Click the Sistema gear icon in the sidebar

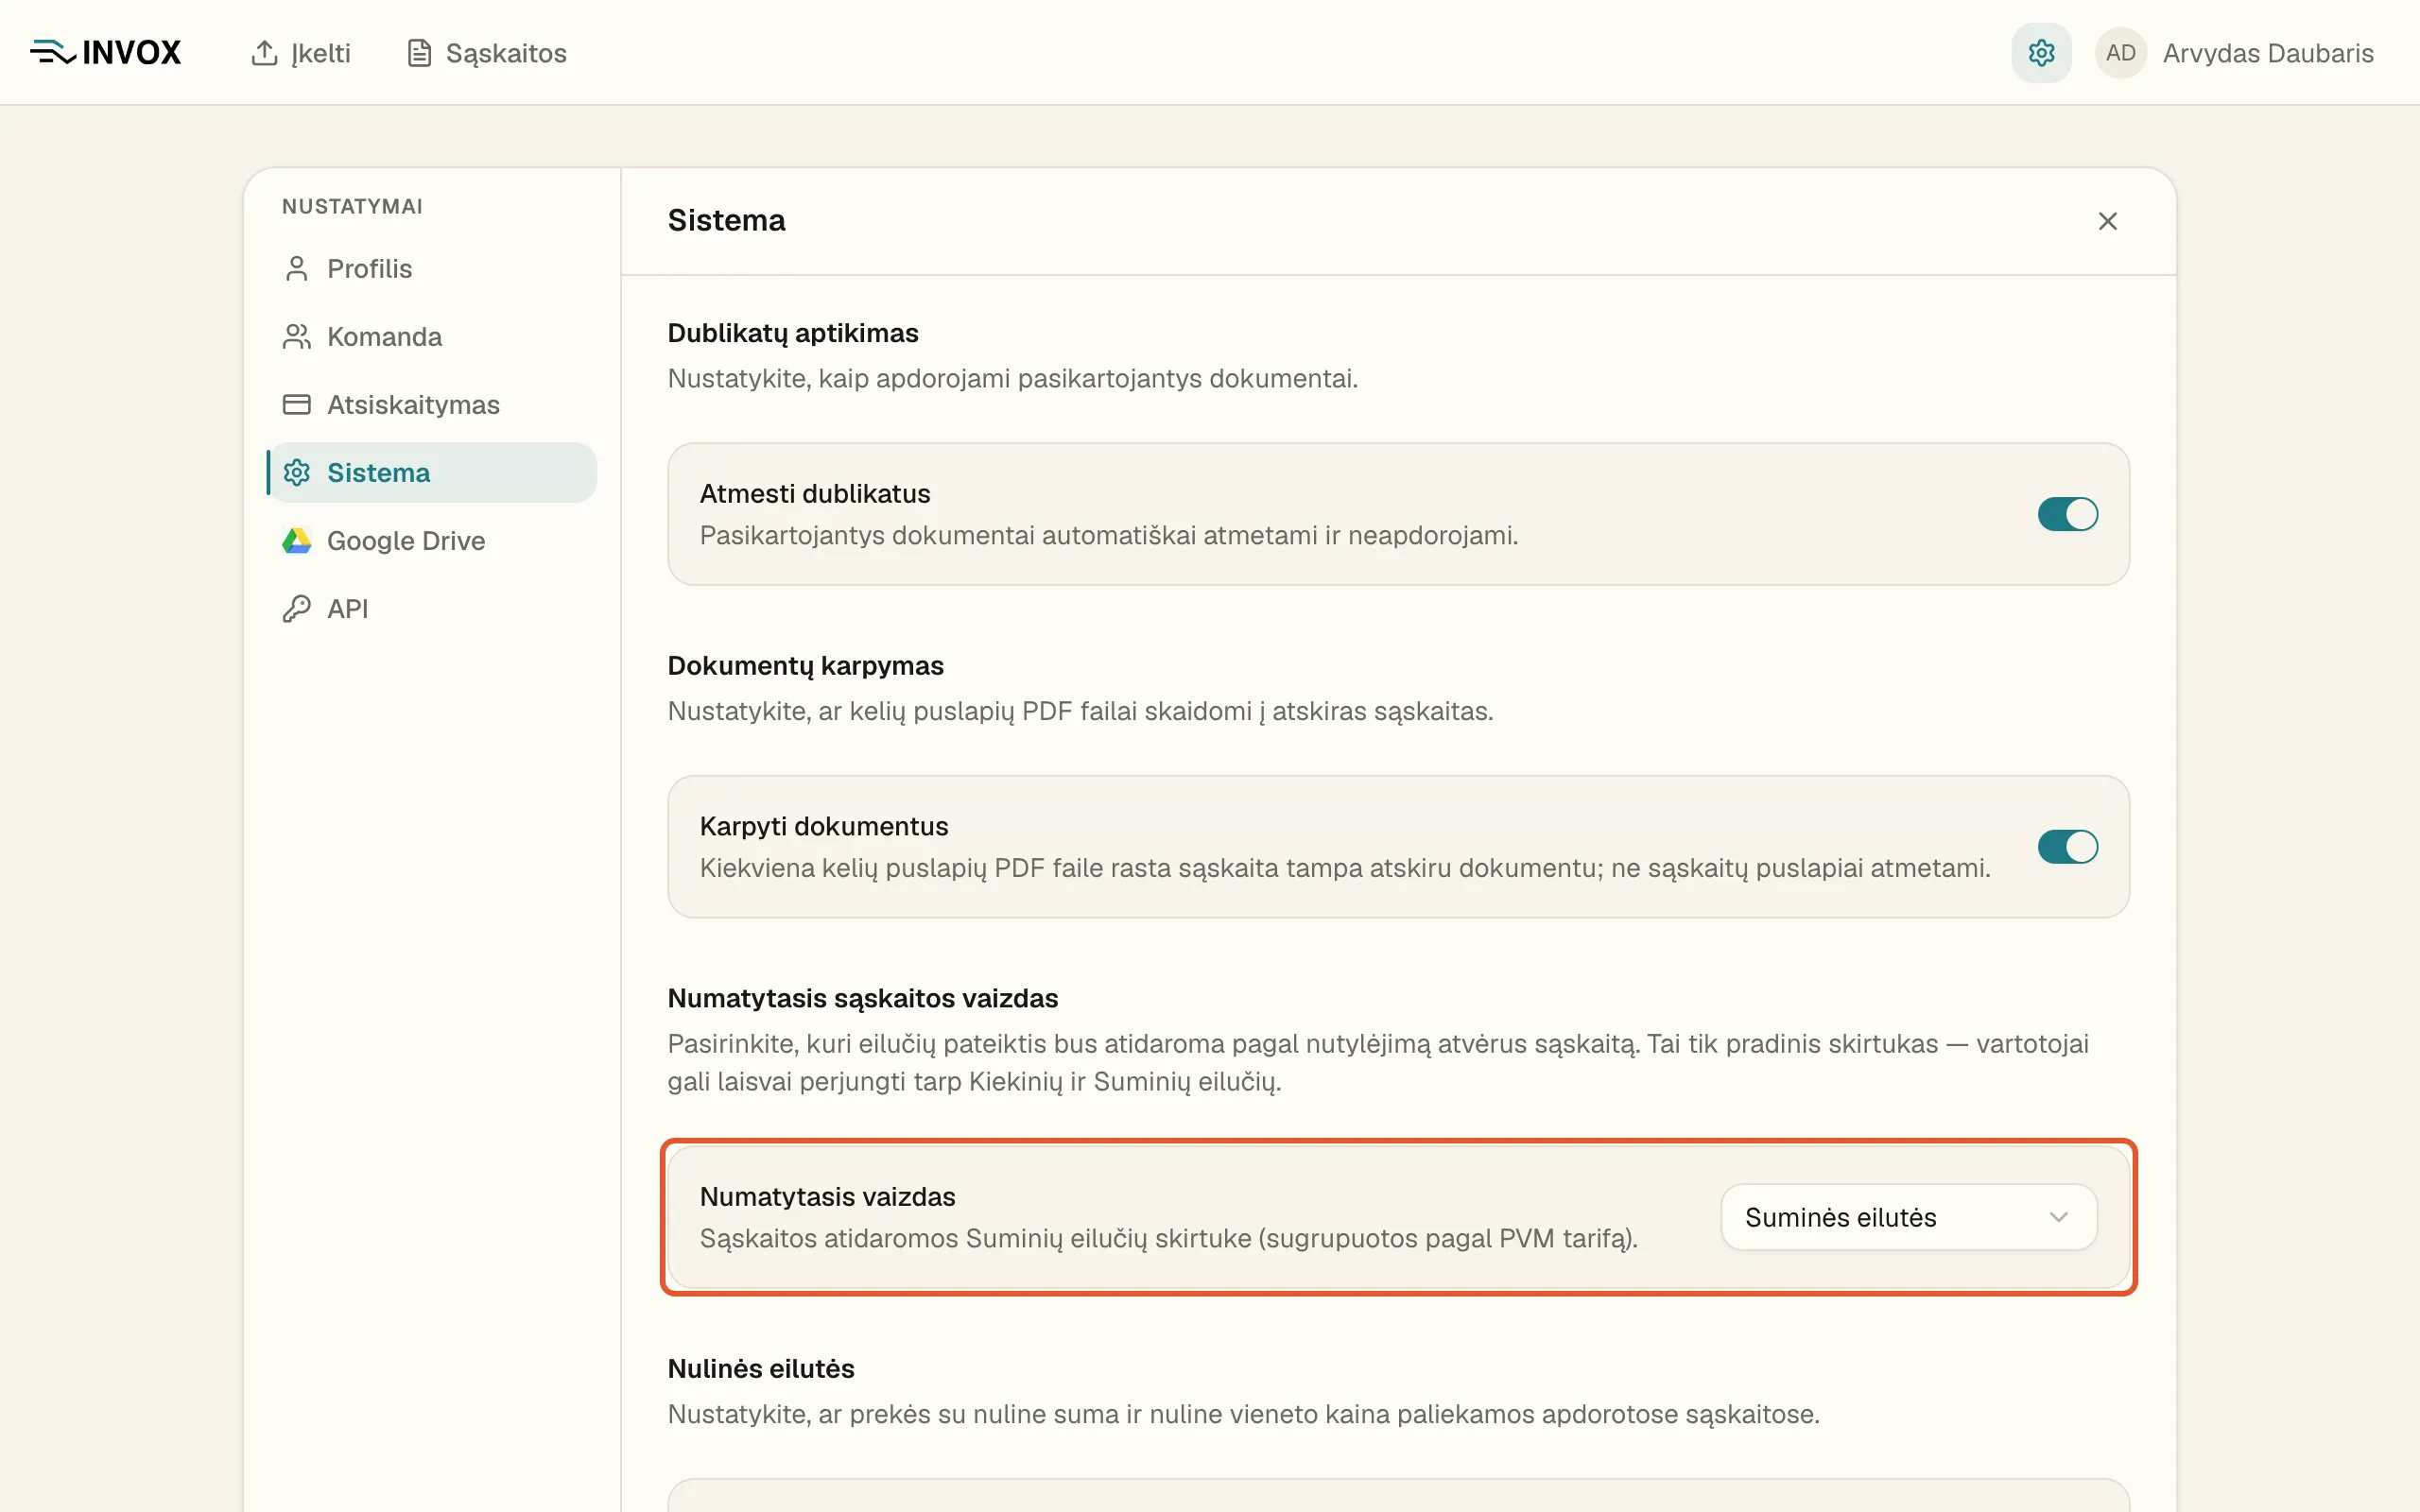tap(296, 473)
